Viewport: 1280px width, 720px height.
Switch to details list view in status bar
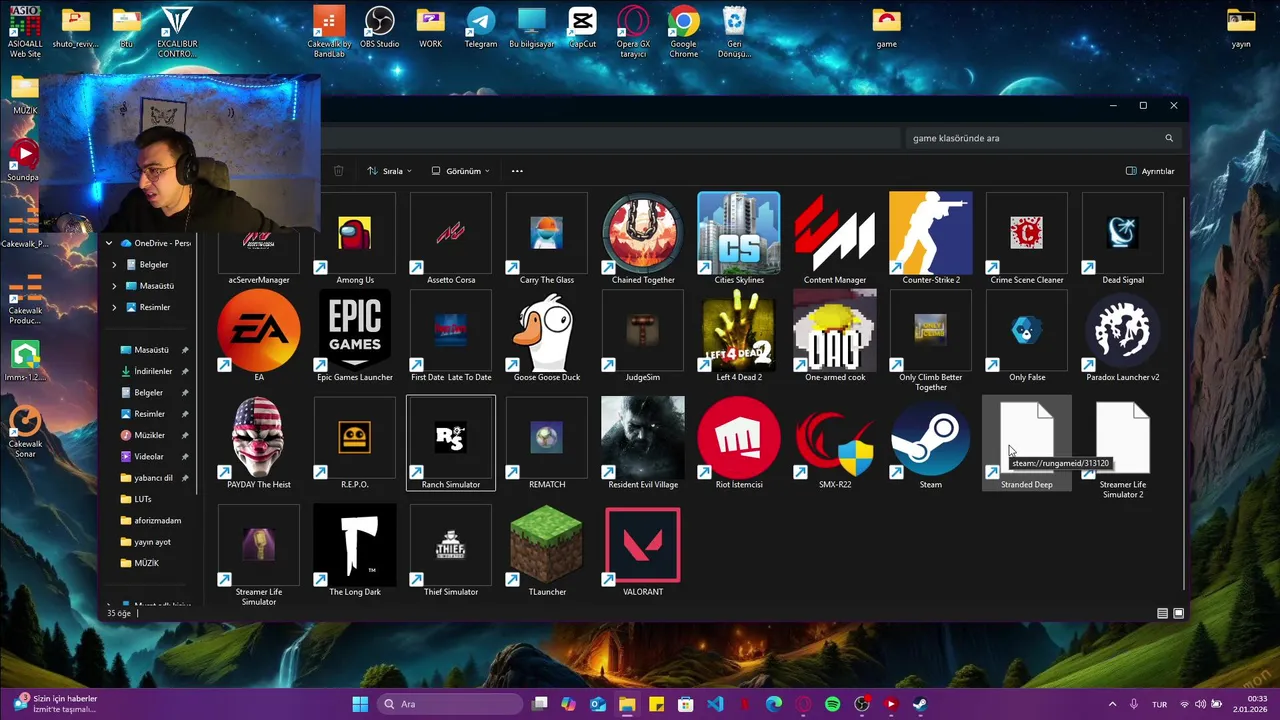pyautogui.click(x=1162, y=613)
